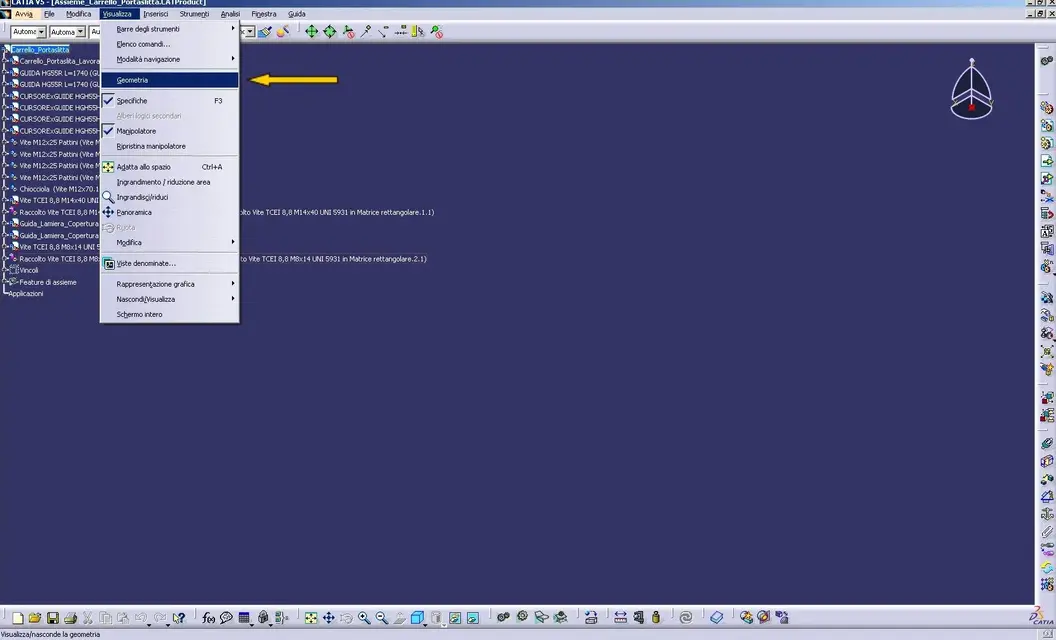Select Vincoli node in tree
The width and height of the screenshot is (1056, 640).
point(29,270)
